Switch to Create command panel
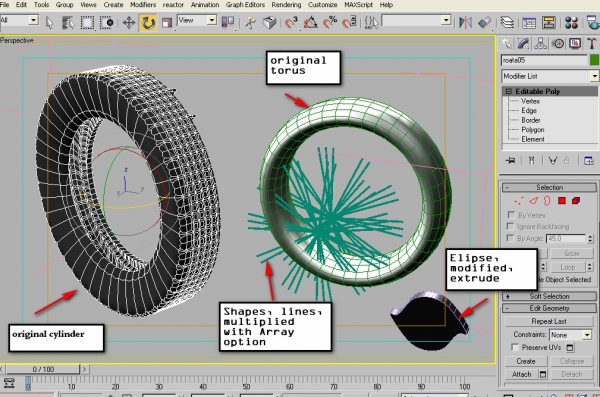This screenshot has height=397, width=600. pyautogui.click(x=507, y=44)
